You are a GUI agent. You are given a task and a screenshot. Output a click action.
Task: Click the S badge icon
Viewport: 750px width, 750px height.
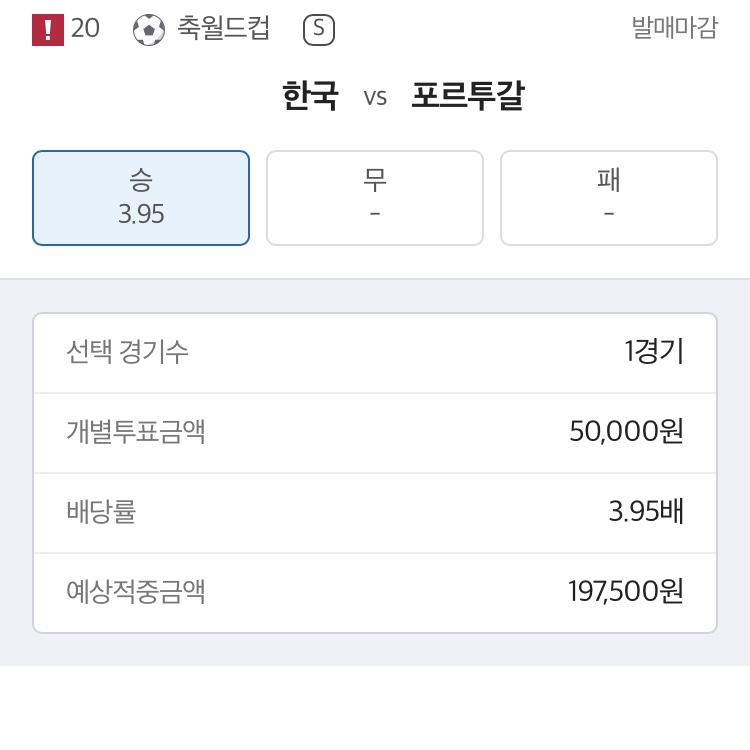click(318, 30)
